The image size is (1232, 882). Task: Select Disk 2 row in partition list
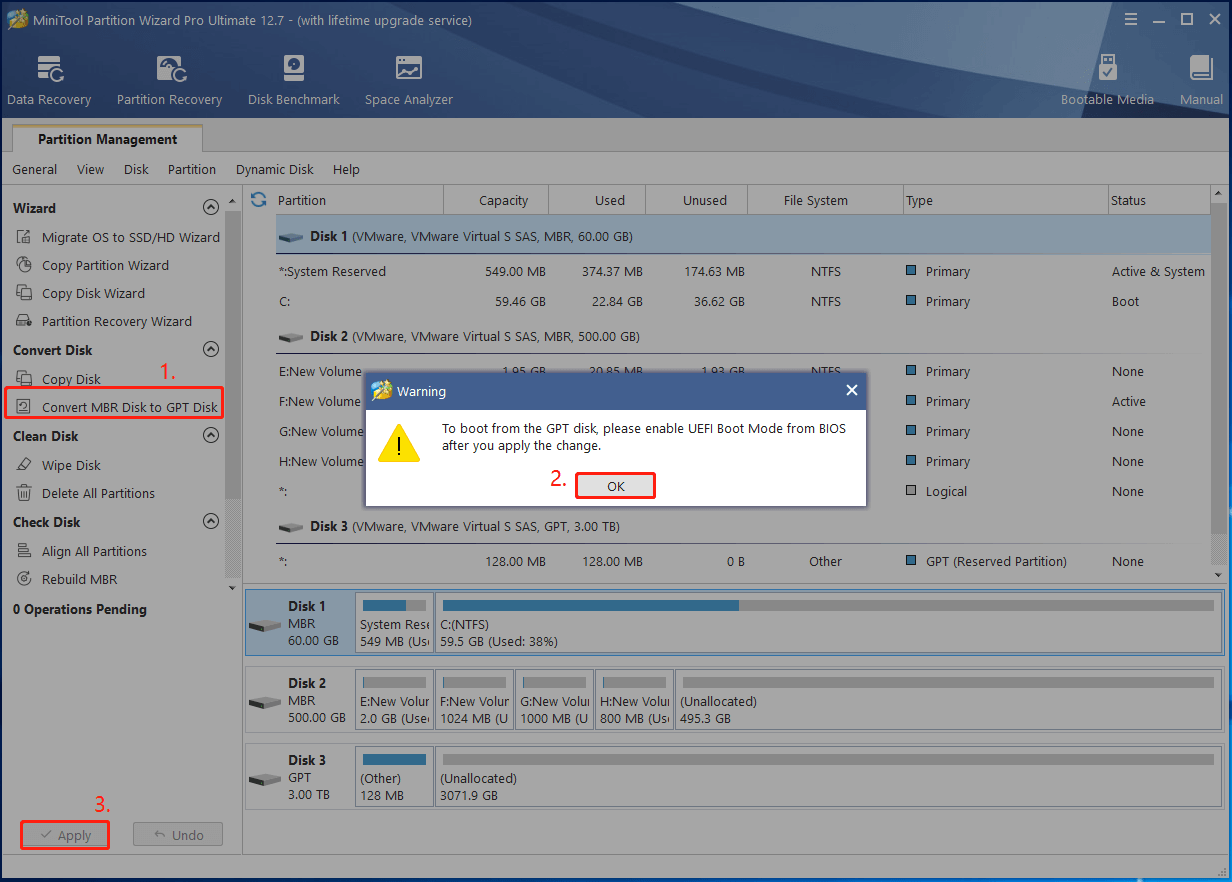click(743, 337)
